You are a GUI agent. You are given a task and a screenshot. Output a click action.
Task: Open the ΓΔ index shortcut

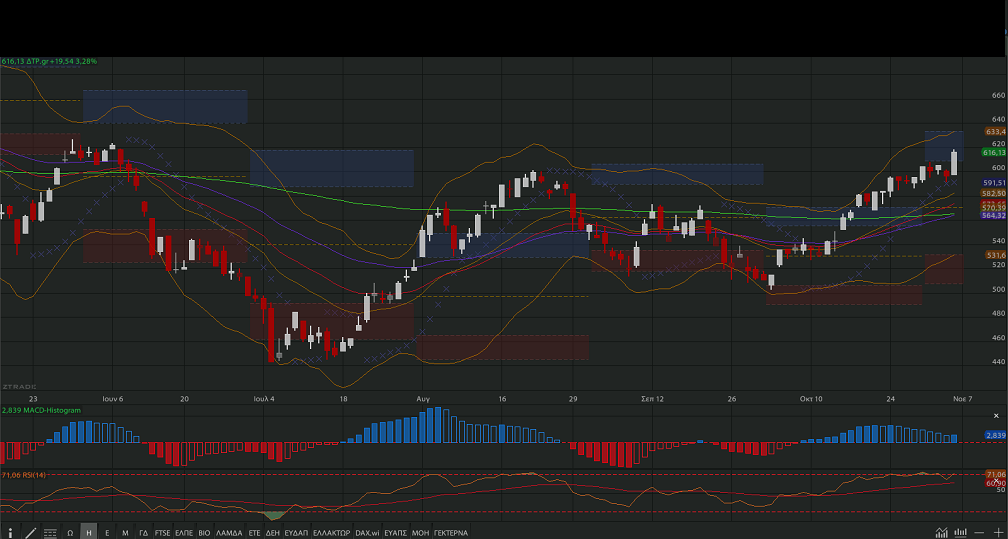tap(143, 533)
